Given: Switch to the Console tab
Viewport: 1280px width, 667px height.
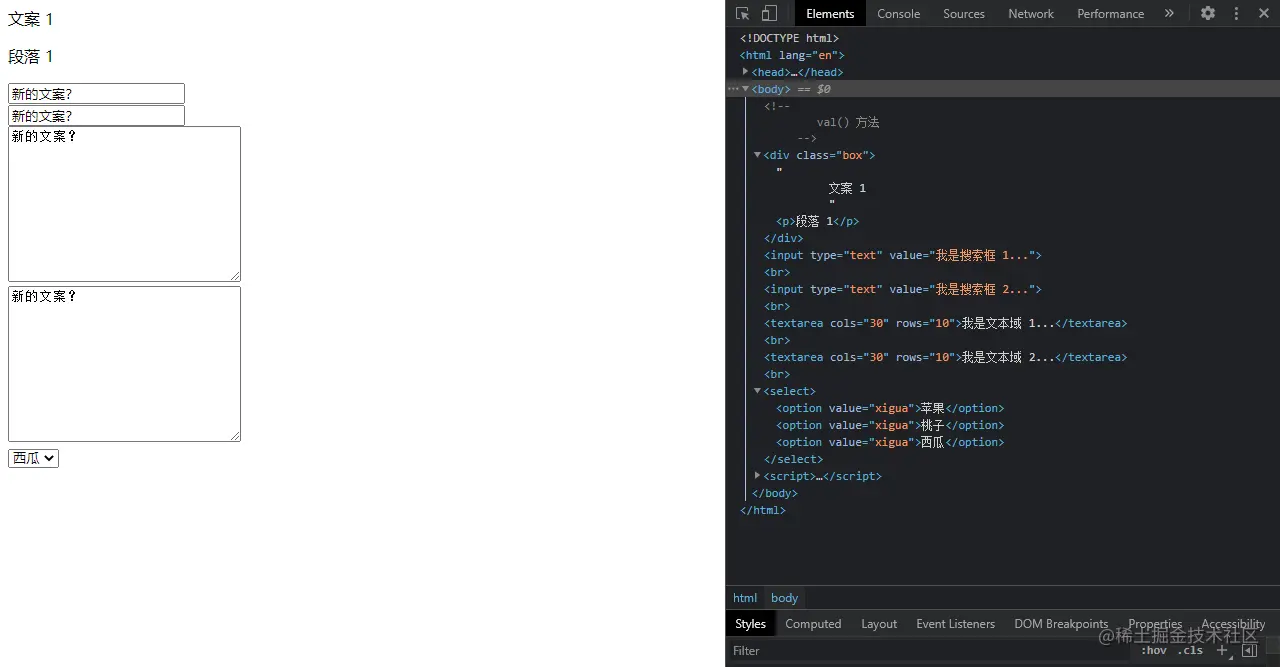Looking at the screenshot, I should click(x=898, y=13).
